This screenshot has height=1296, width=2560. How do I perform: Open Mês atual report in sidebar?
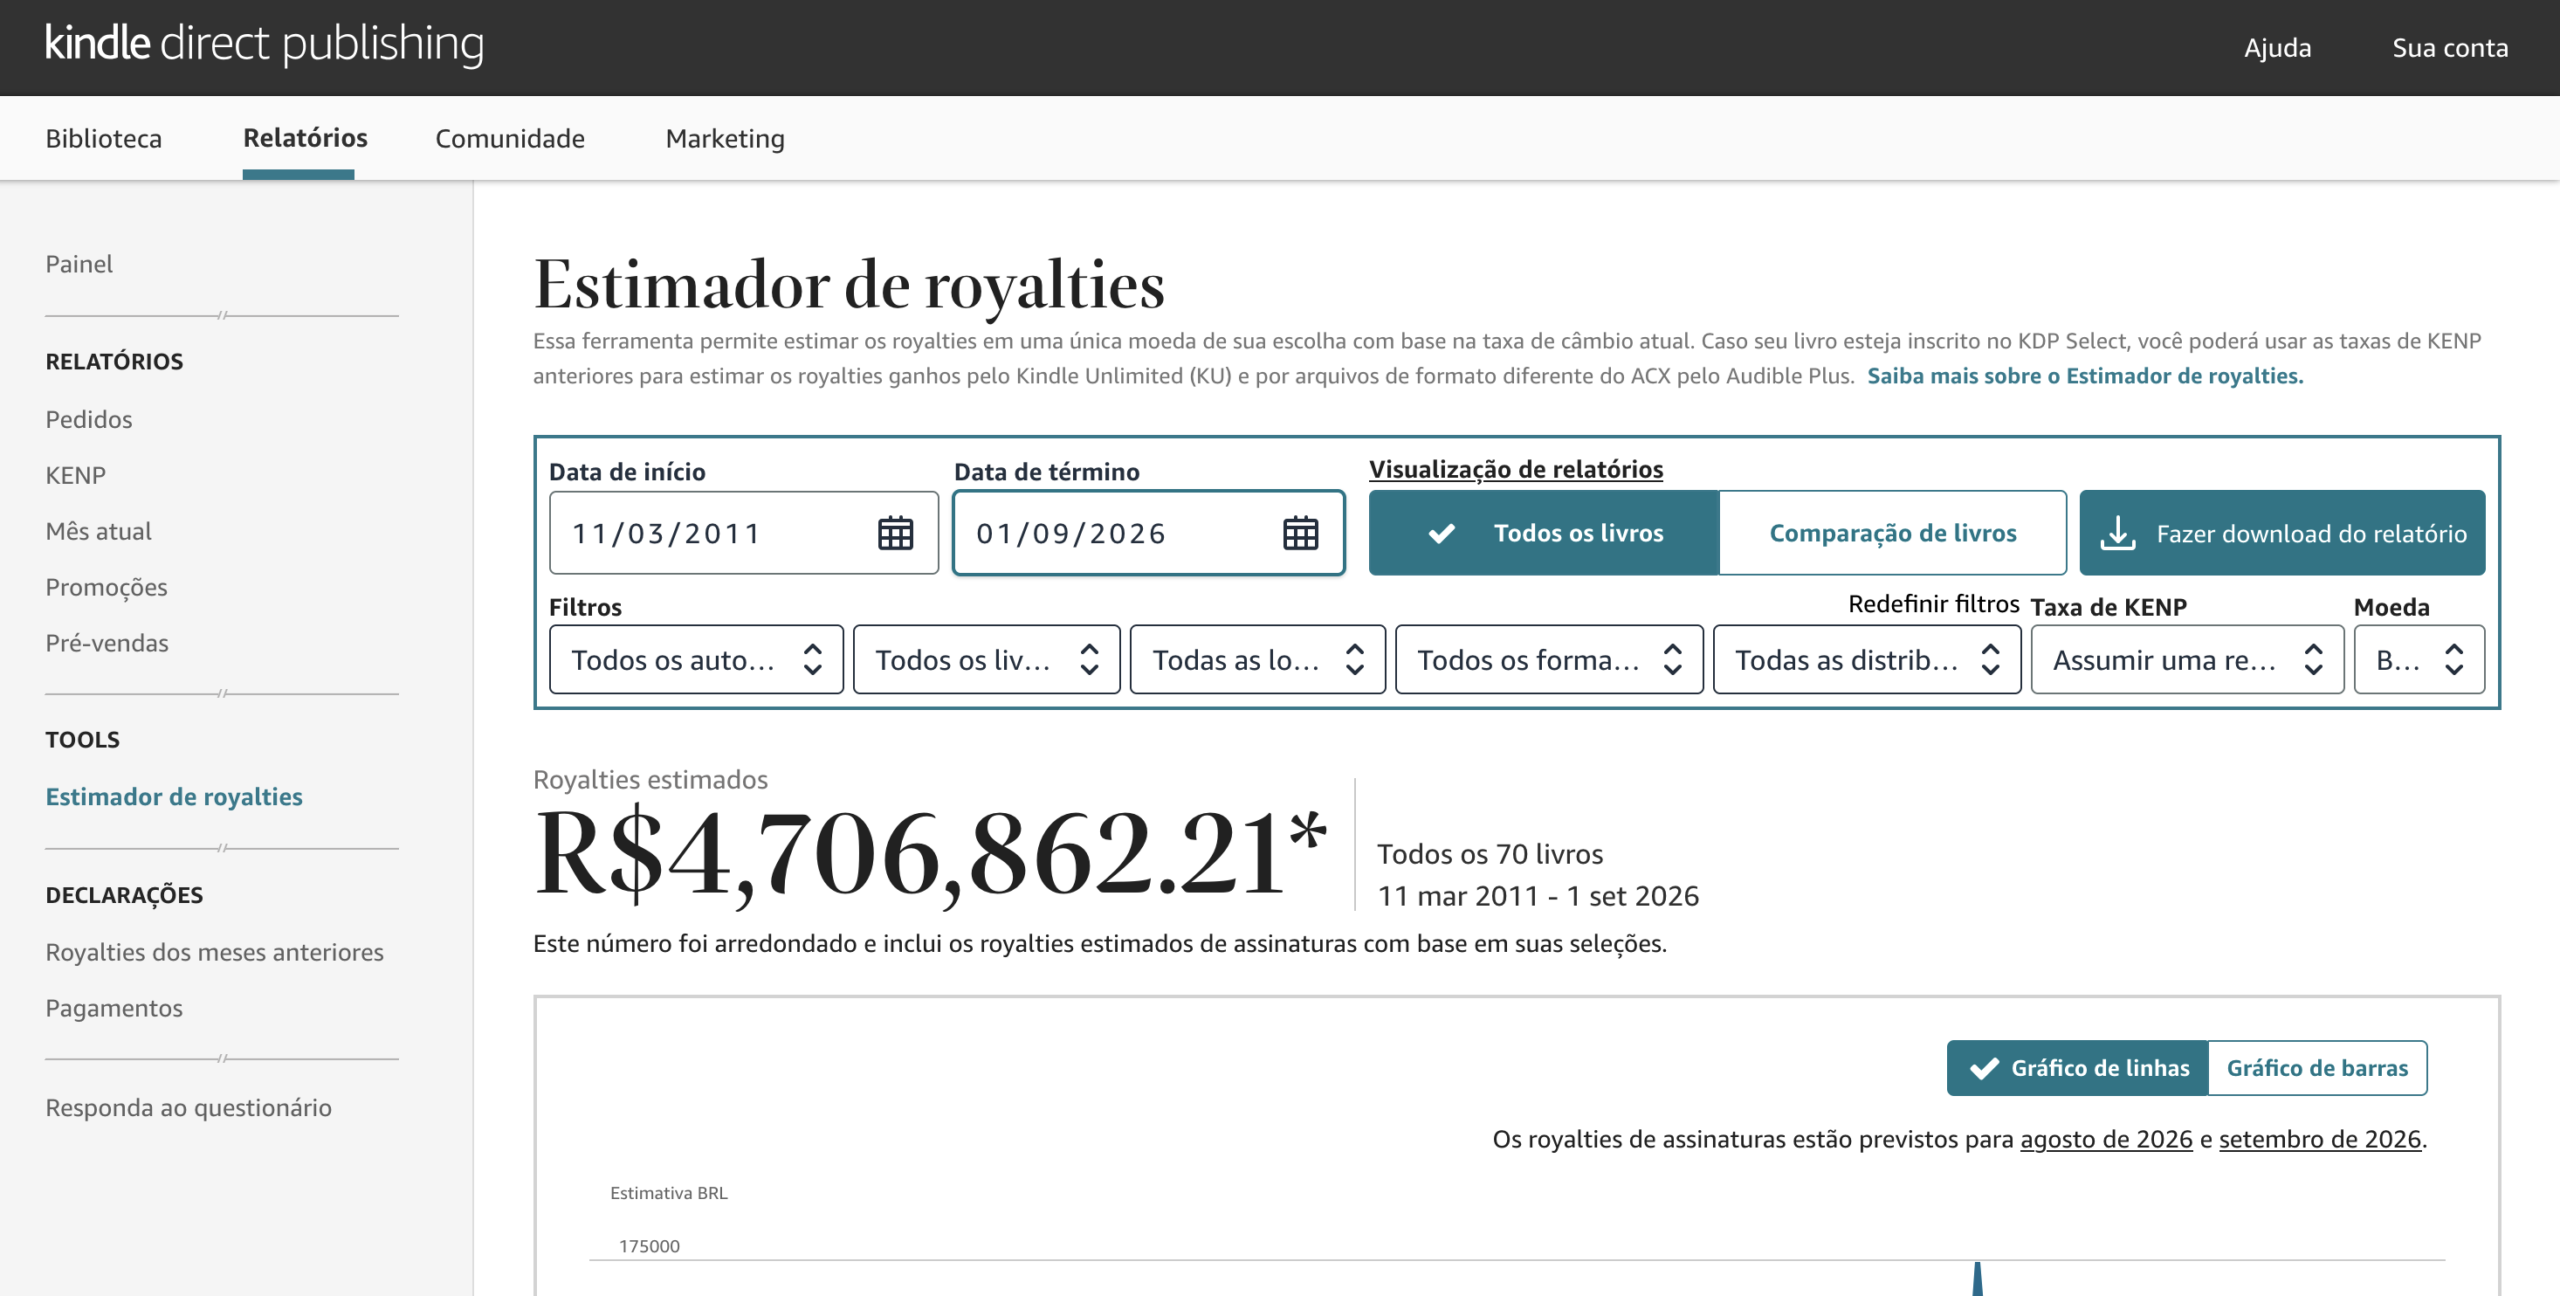pyautogui.click(x=99, y=531)
